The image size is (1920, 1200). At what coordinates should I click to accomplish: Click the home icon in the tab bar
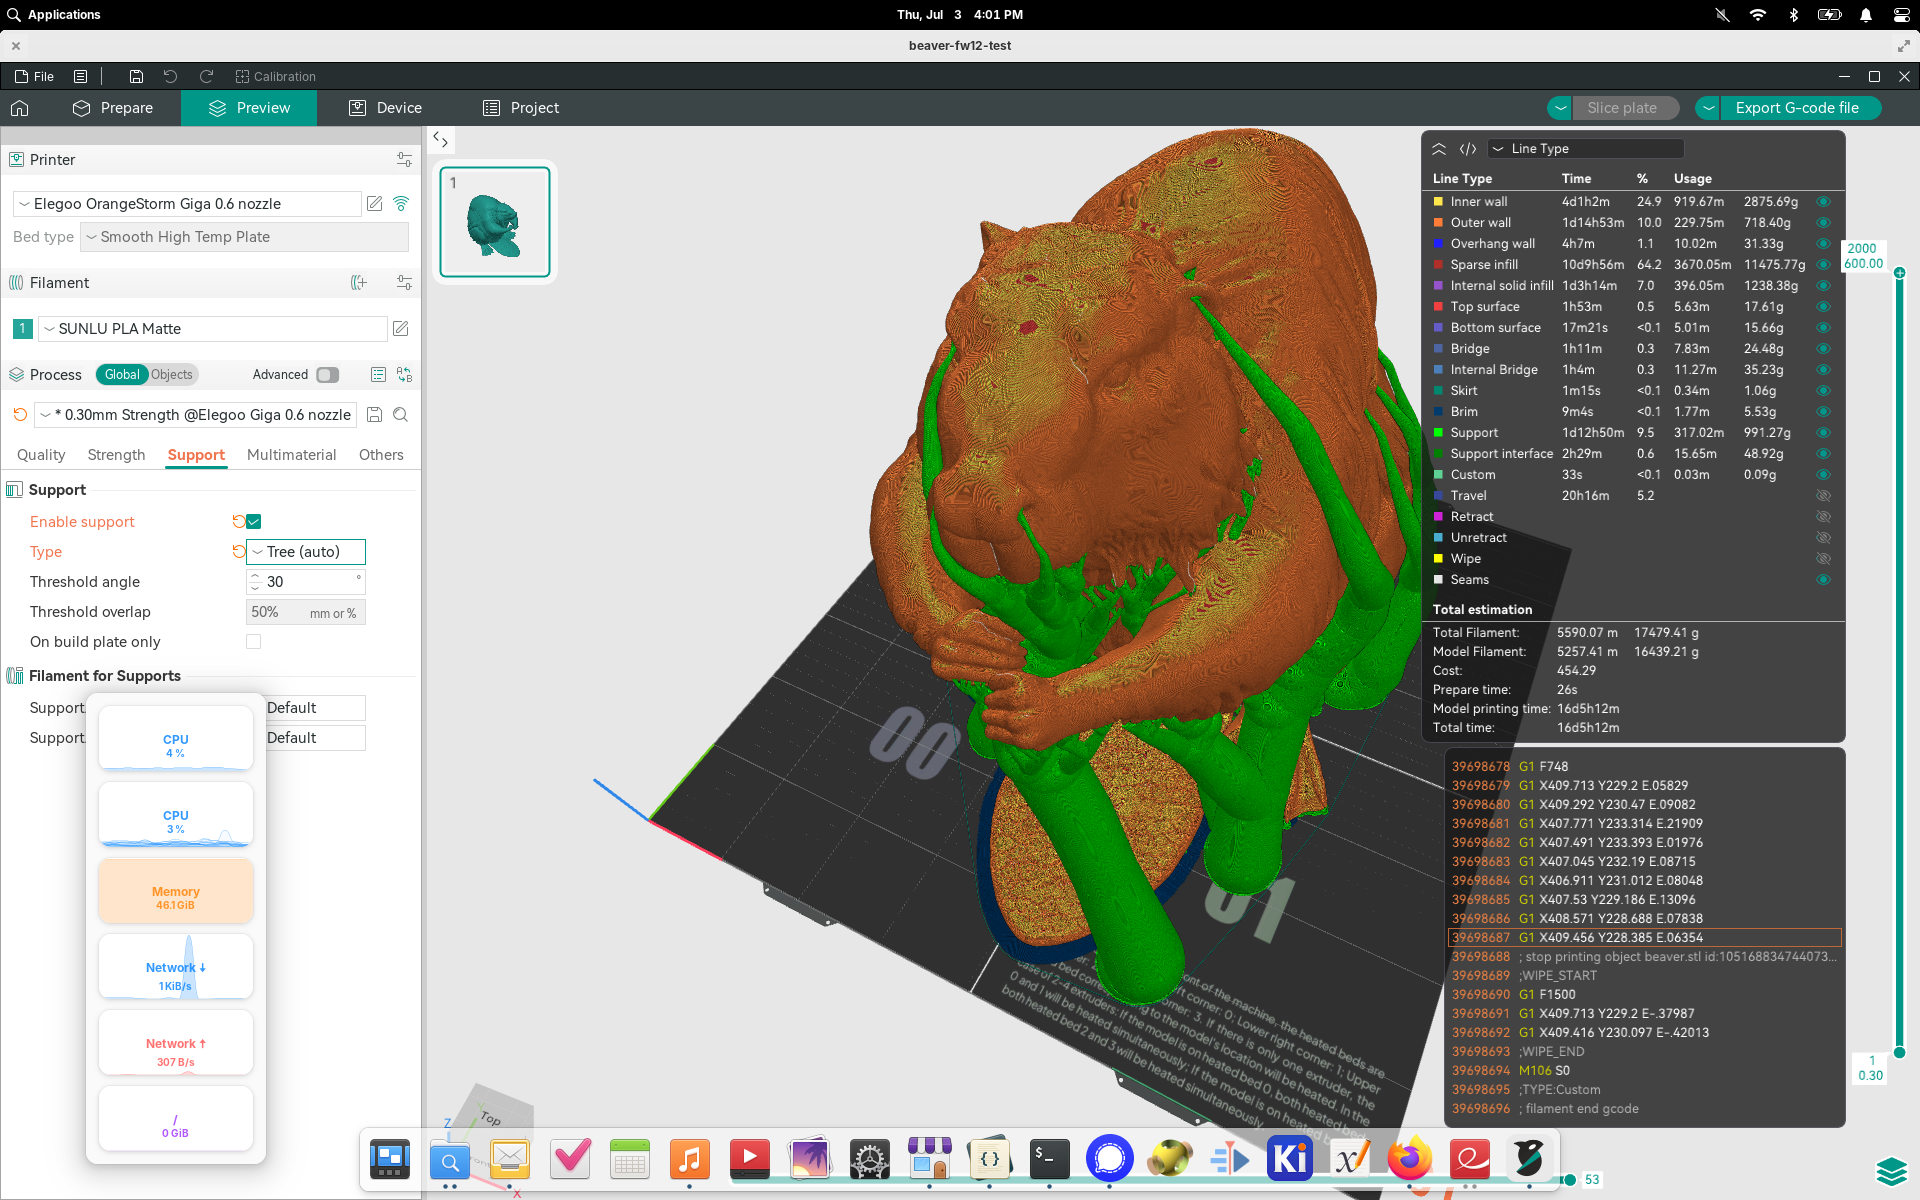(x=20, y=108)
